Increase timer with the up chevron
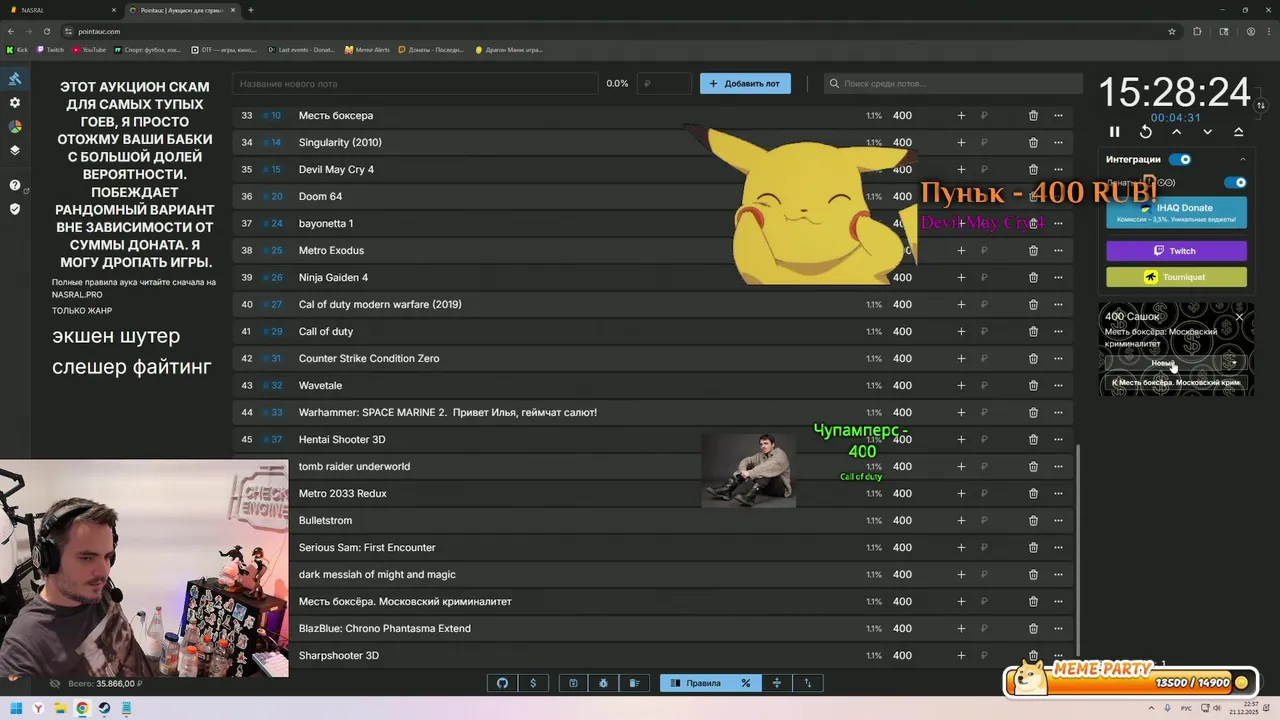Screen dimensions: 1280x720 (1177, 132)
